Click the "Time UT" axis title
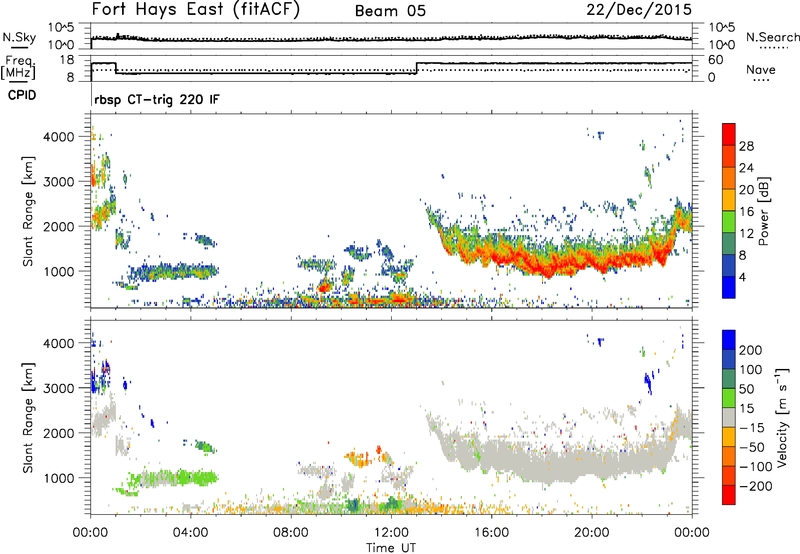The height and width of the screenshot is (554, 800). (391, 548)
